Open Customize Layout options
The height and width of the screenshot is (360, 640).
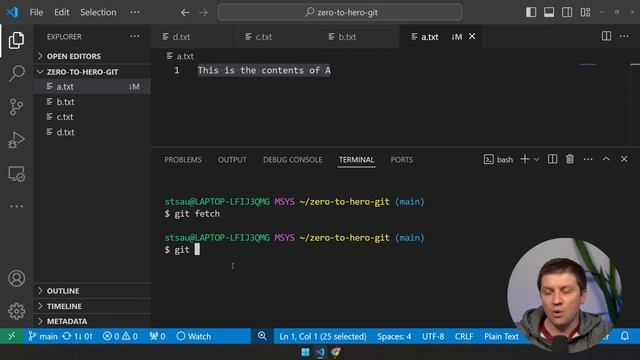point(585,12)
